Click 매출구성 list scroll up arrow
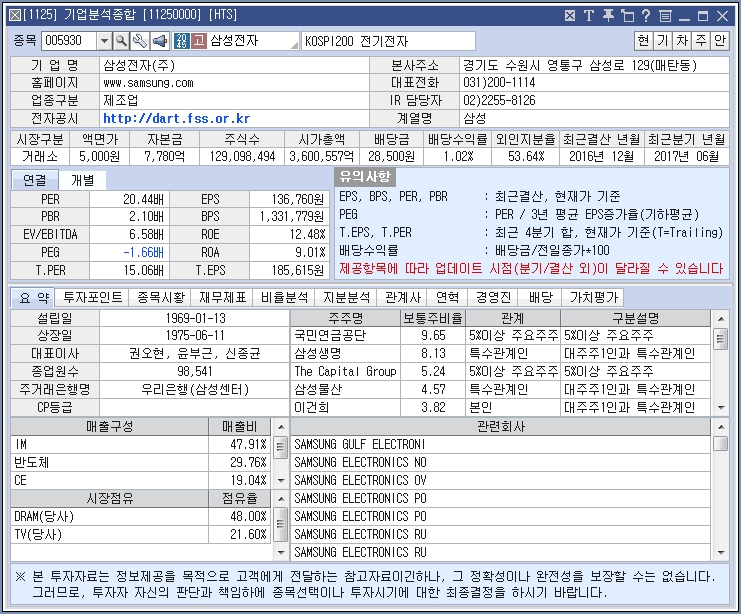This screenshot has width=741, height=614. [x=281, y=427]
